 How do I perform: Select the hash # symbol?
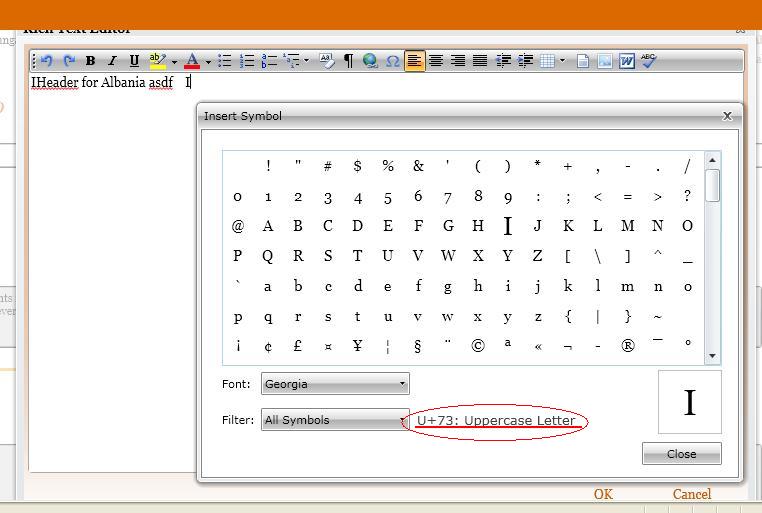[328, 167]
